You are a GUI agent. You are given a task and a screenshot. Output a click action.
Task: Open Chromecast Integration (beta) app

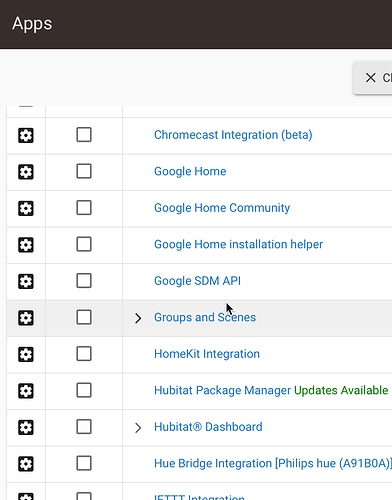point(233,135)
